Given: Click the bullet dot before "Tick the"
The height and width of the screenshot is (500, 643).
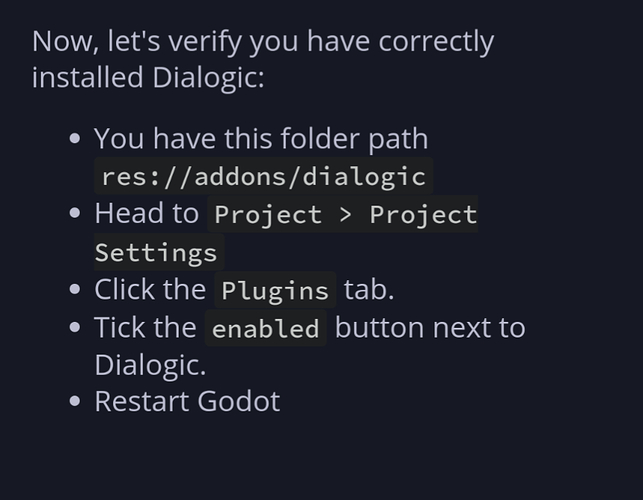Looking at the screenshot, I should click(x=75, y=329).
